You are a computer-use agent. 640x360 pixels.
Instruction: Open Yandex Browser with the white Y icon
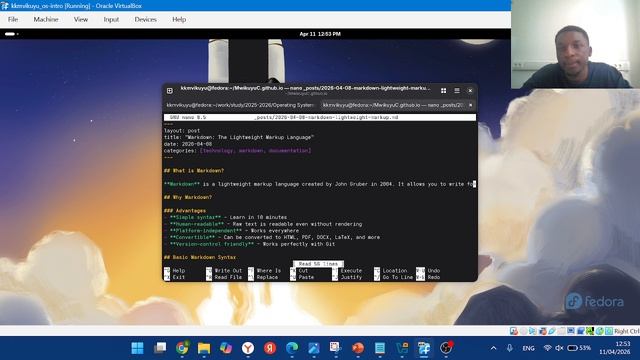pyautogui.click(x=248, y=348)
